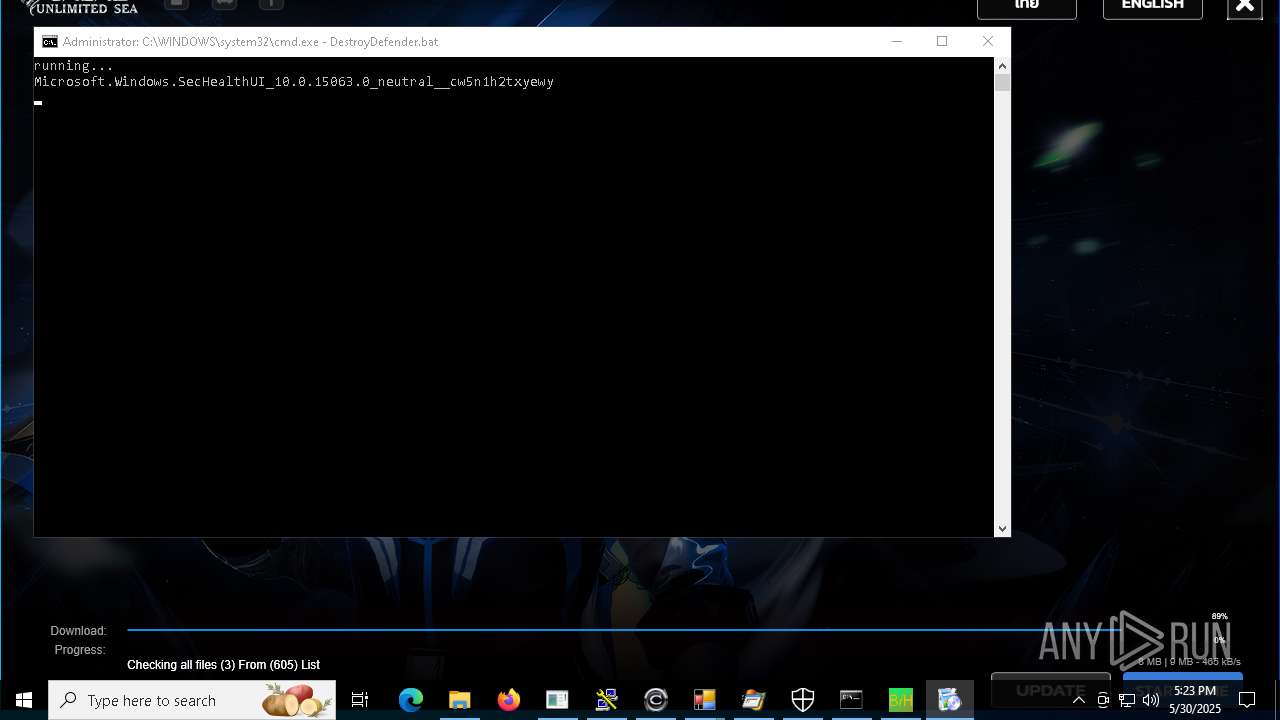
Task: Click the Unlimited Sea logo
Action: [82, 7]
